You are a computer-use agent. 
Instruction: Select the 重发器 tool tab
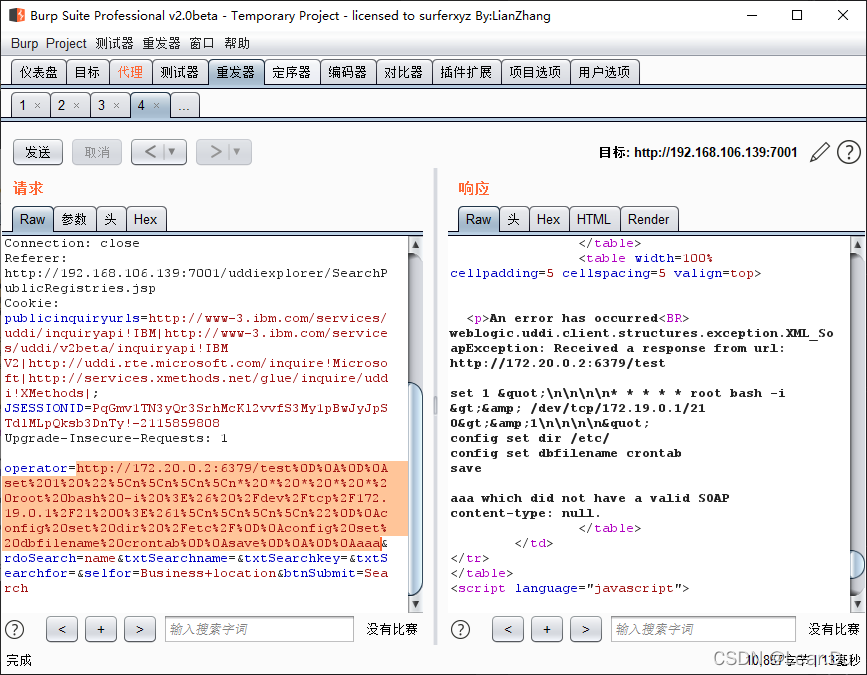(236, 72)
